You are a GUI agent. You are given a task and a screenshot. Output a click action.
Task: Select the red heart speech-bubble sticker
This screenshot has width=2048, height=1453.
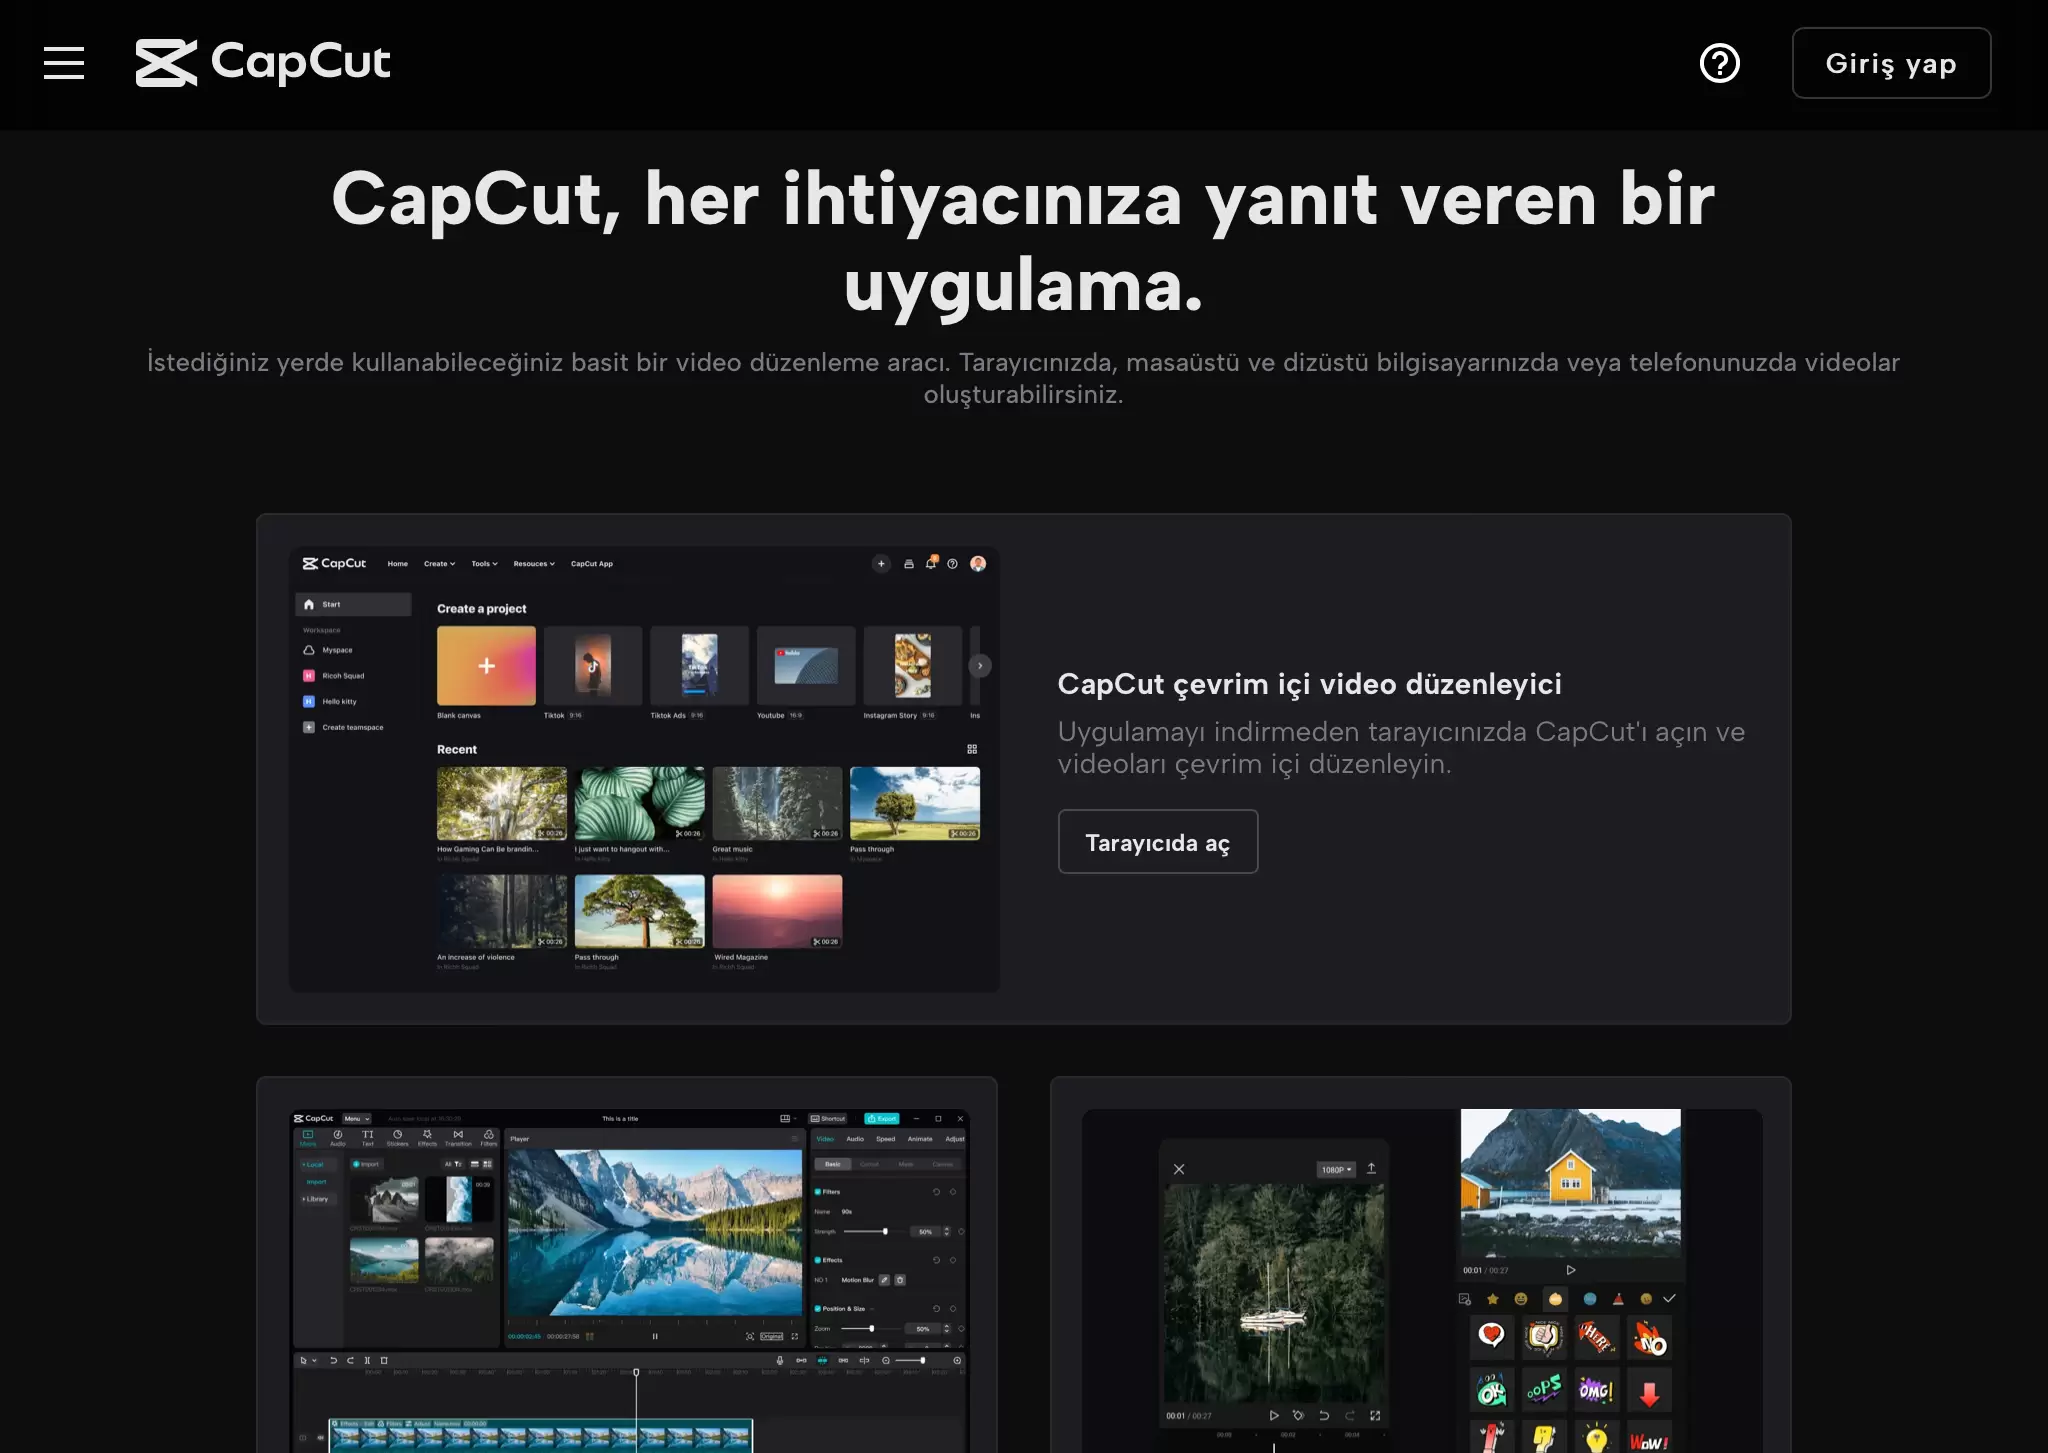click(1491, 1336)
